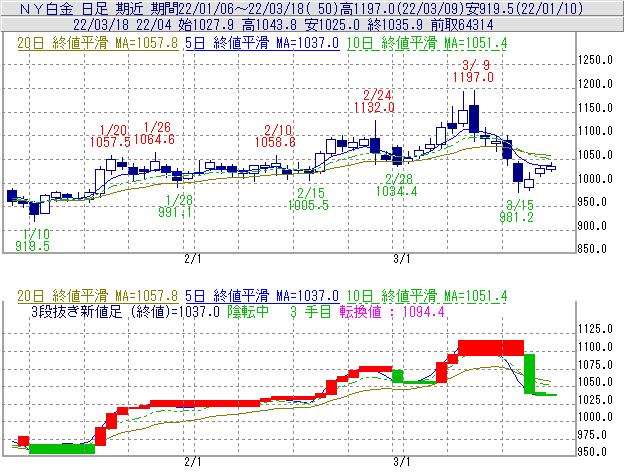The image size is (624, 475).
Task: Click the widest red block near 1100
Action: tap(491, 348)
